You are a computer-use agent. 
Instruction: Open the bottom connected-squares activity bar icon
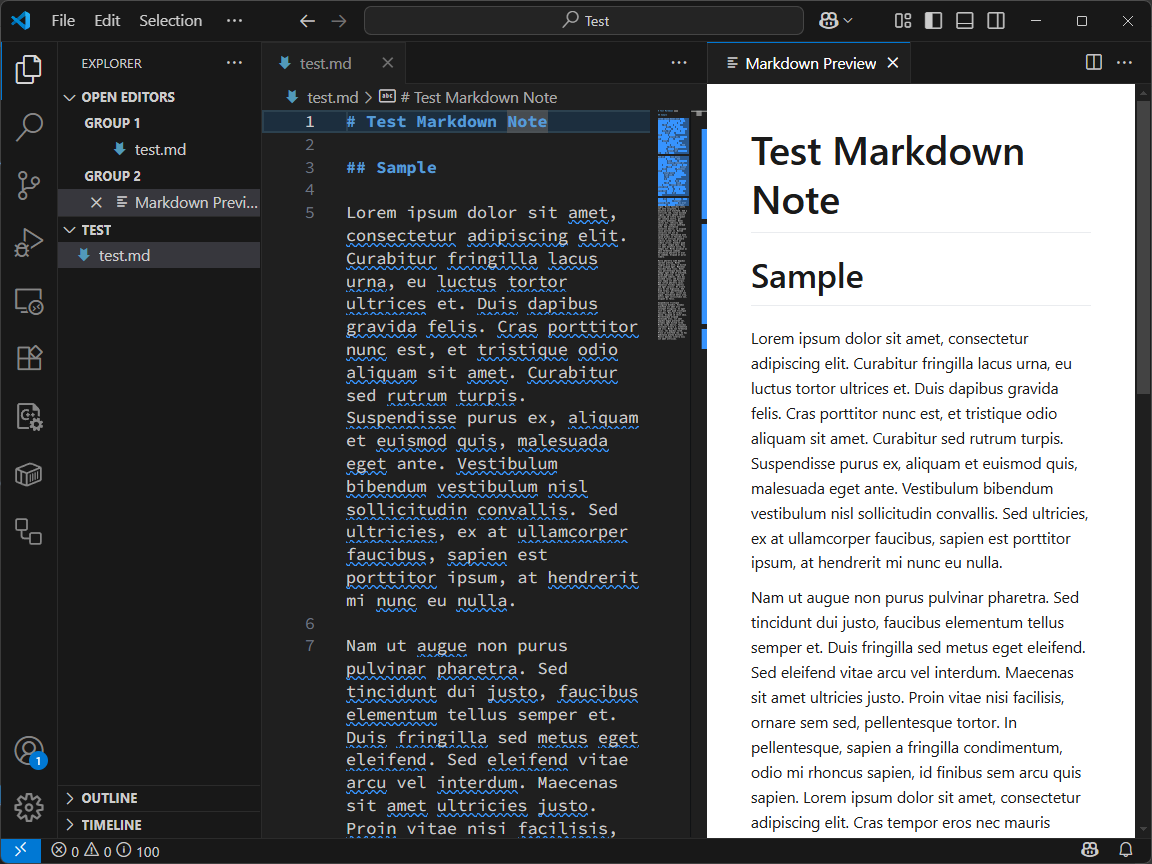pos(29,532)
